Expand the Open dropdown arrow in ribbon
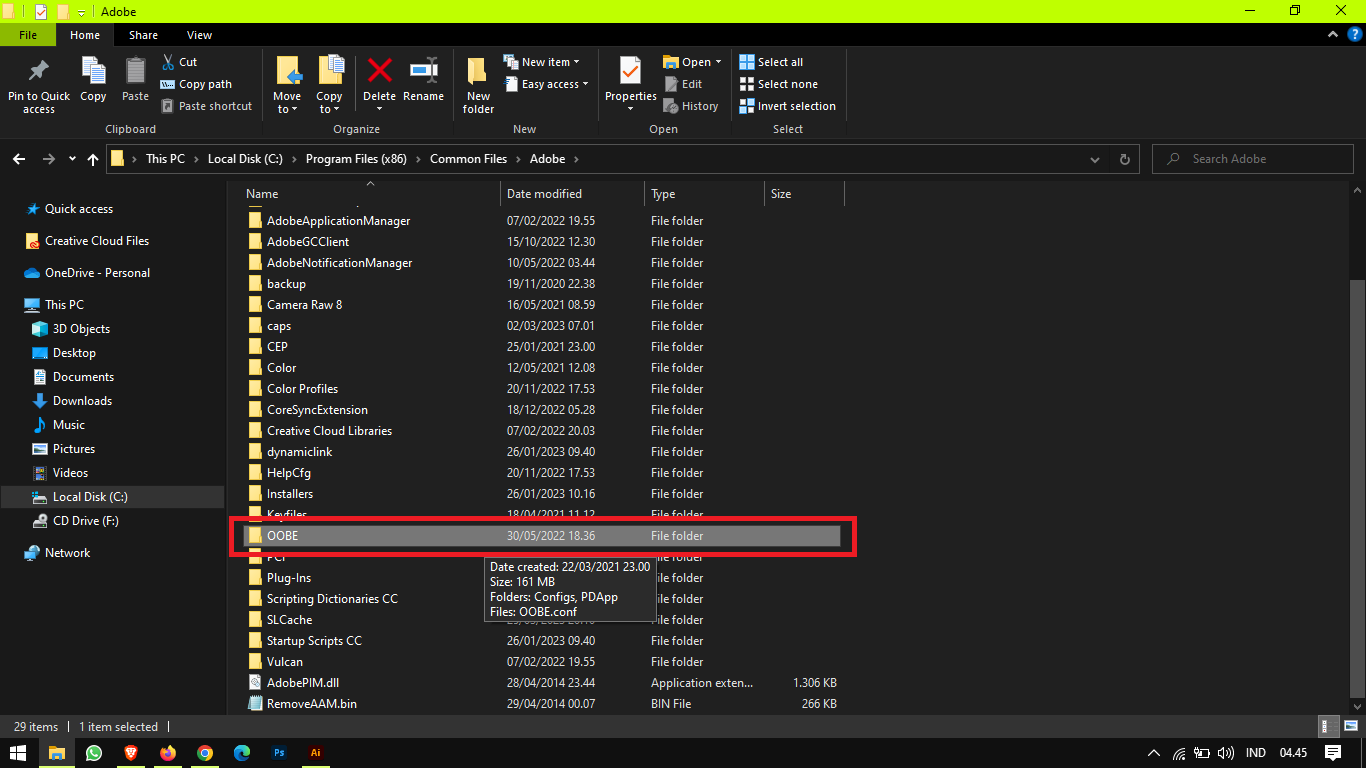This screenshot has height=768, width=1366. pyautogui.click(x=718, y=62)
